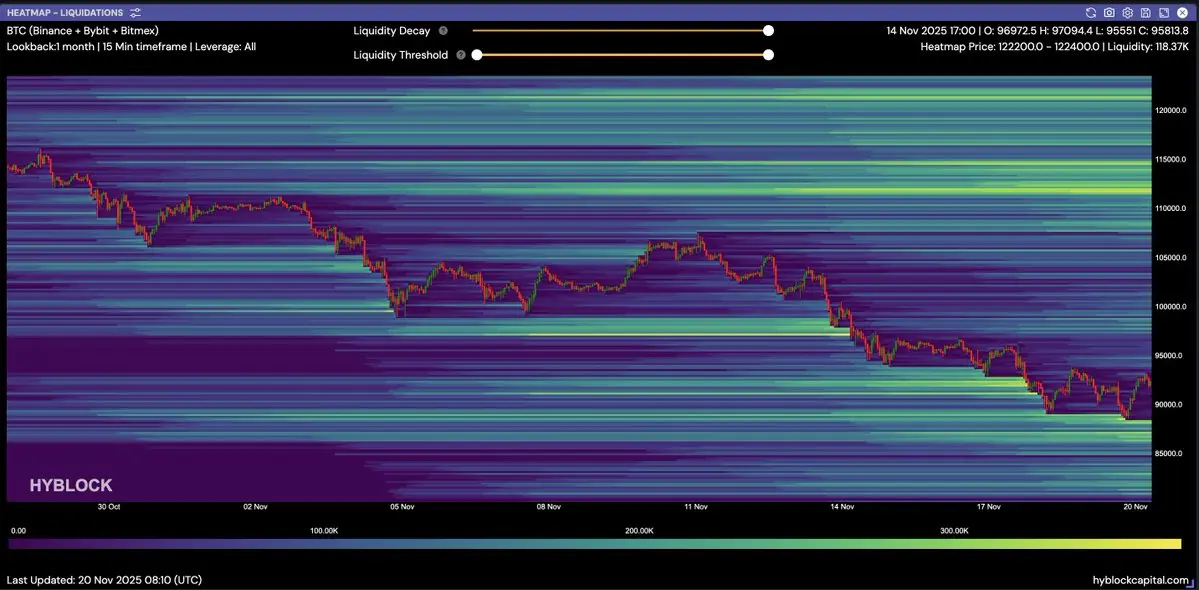Click Liquidity Threshold right slider handle
This screenshot has width=1199, height=590.
pos(768,55)
